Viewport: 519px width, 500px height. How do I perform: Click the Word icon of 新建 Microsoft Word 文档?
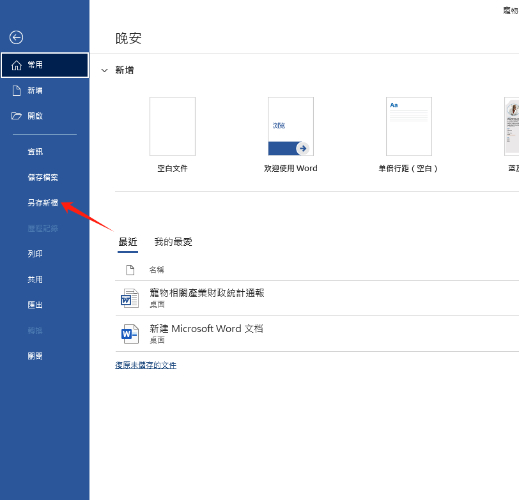click(x=130, y=334)
